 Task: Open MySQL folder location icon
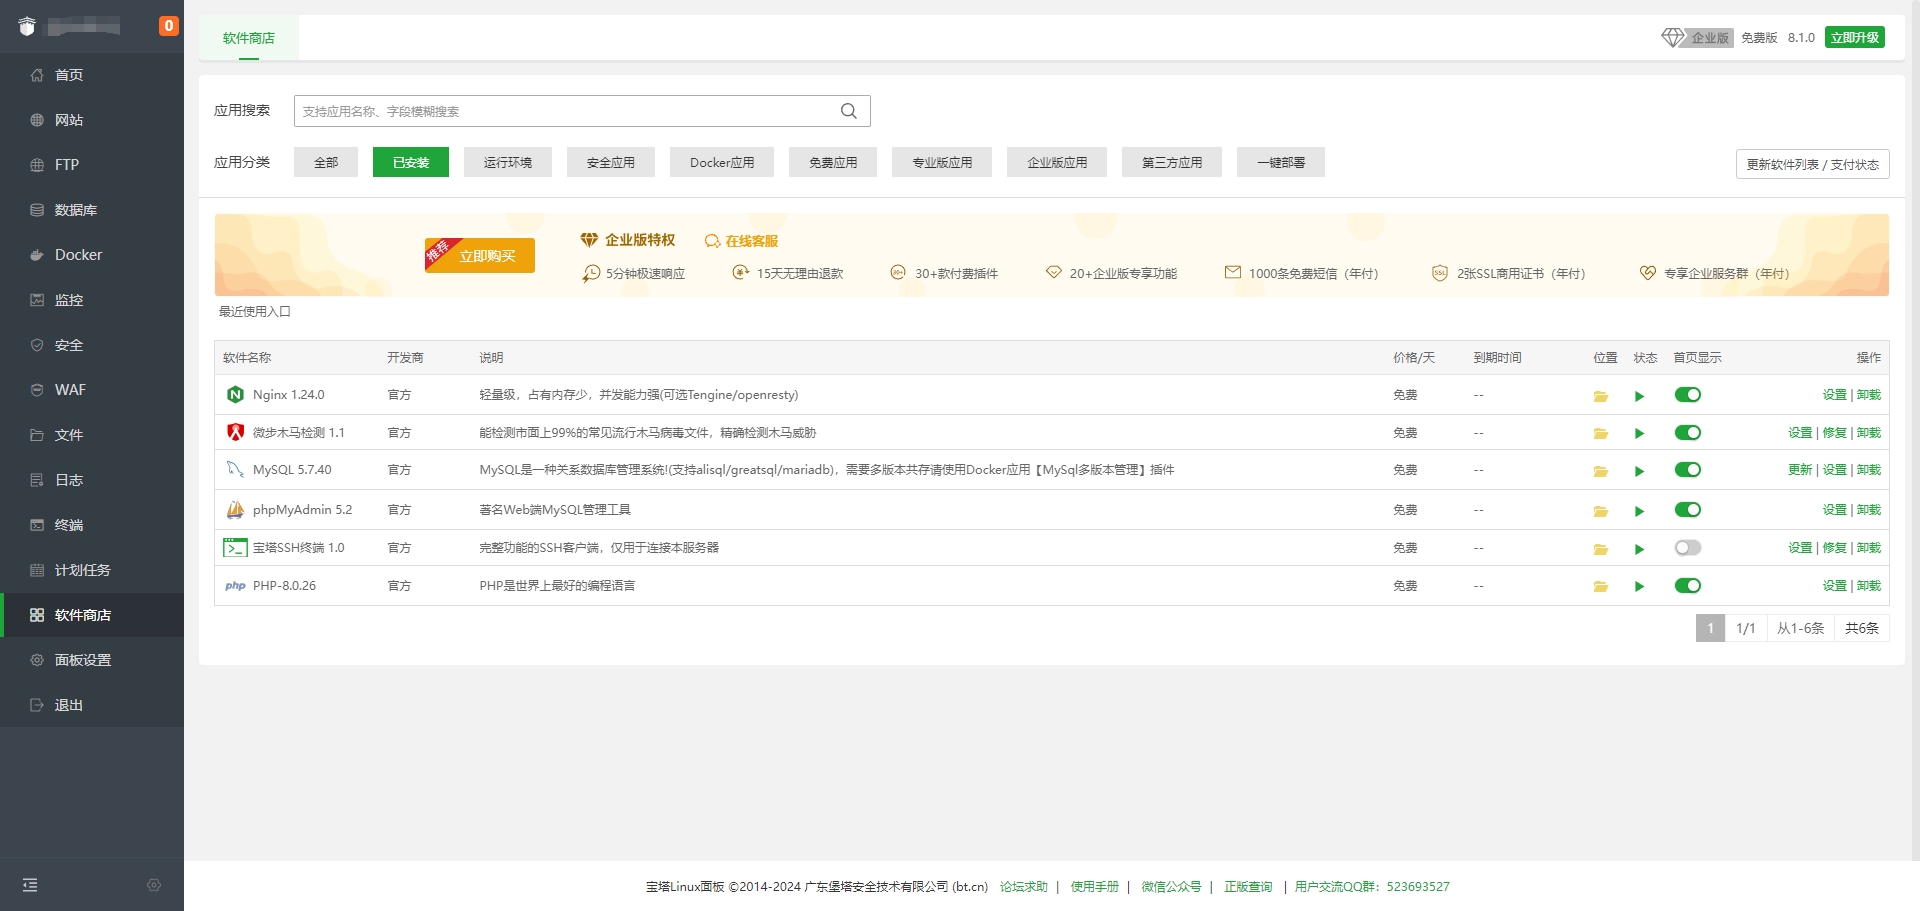pos(1600,471)
